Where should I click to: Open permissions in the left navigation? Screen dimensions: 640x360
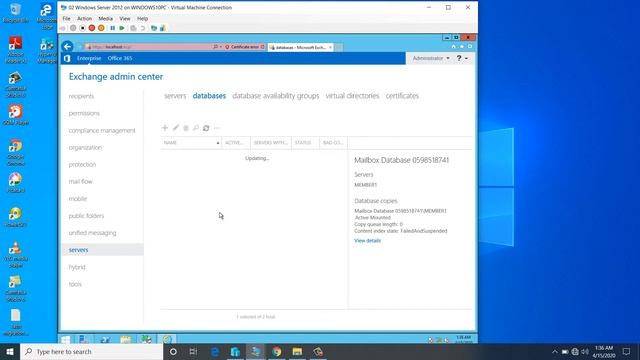pyautogui.click(x=84, y=113)
